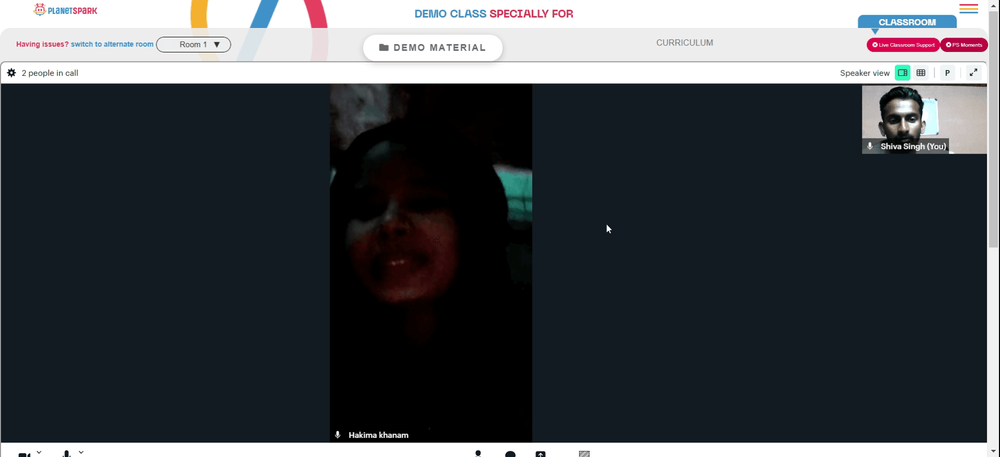Toggle the microphone icon in bottom bar
Screen dimensions: 1000x457
coord(66,454)
